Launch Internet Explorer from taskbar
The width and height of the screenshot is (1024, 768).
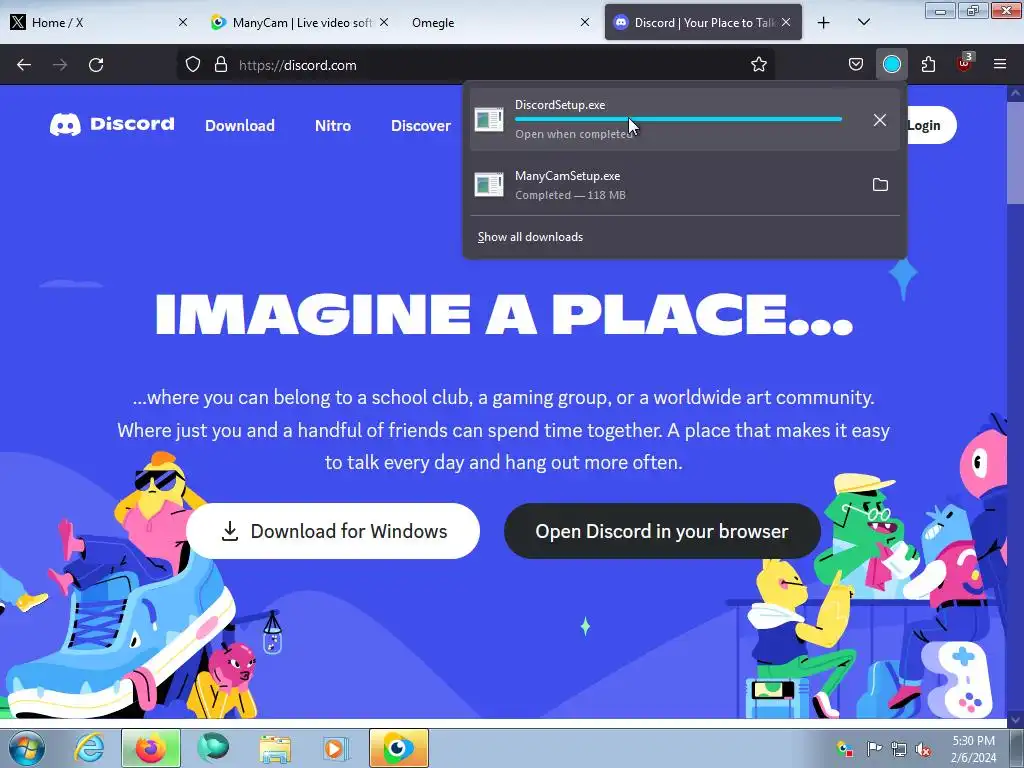(89, 748)
